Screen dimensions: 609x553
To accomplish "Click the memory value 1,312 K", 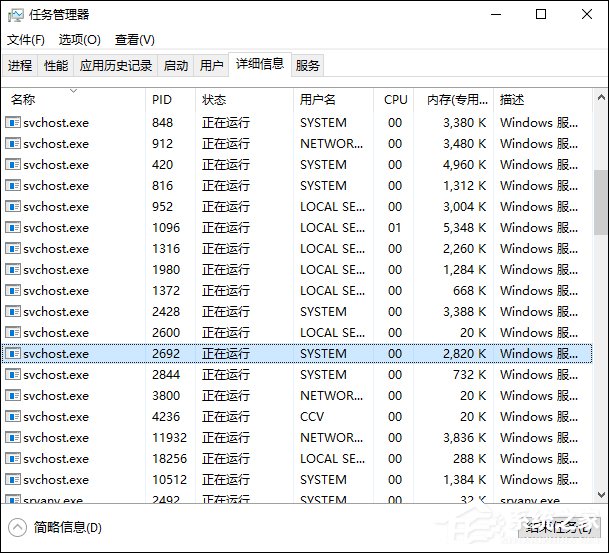I will 464,186.
